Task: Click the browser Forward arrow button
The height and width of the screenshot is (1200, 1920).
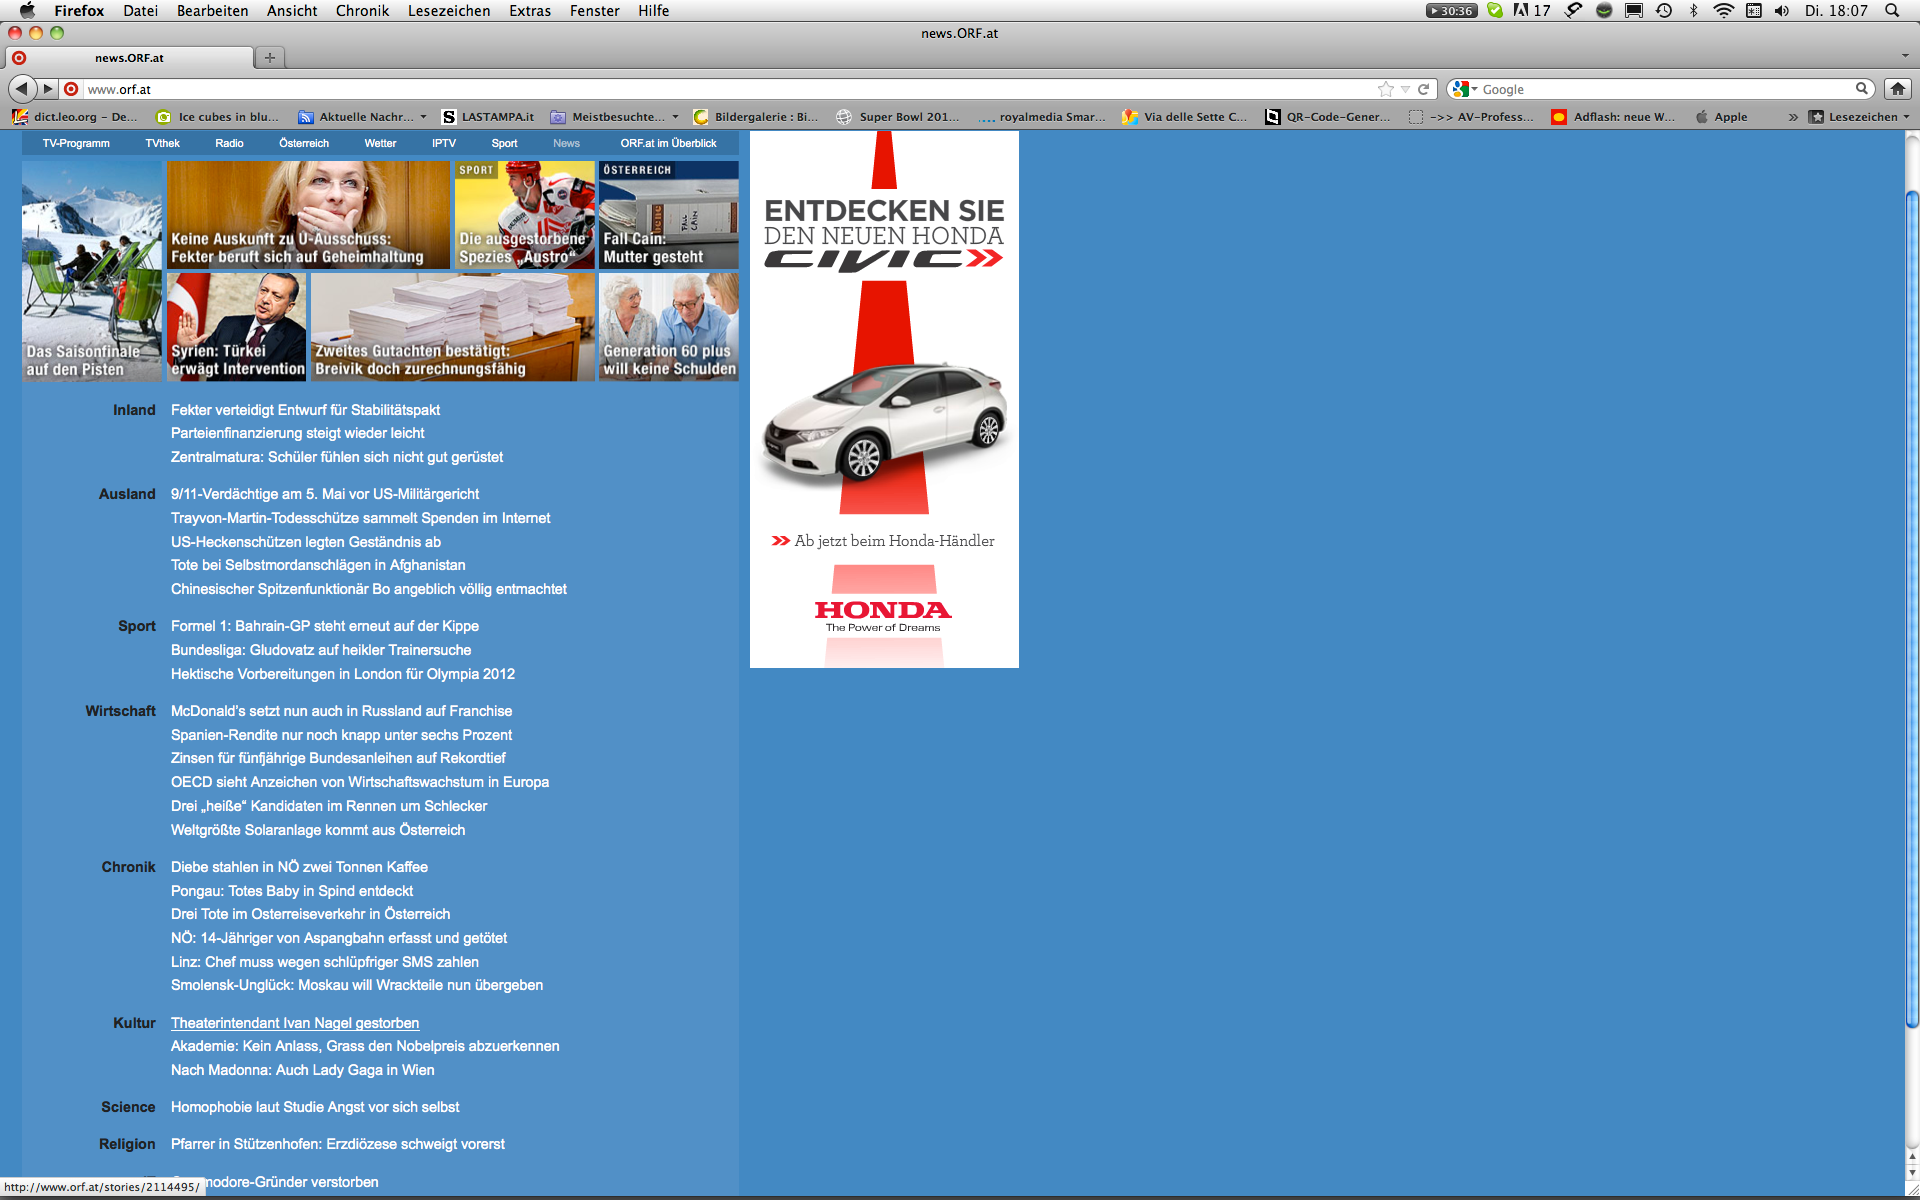Action: 47,89
